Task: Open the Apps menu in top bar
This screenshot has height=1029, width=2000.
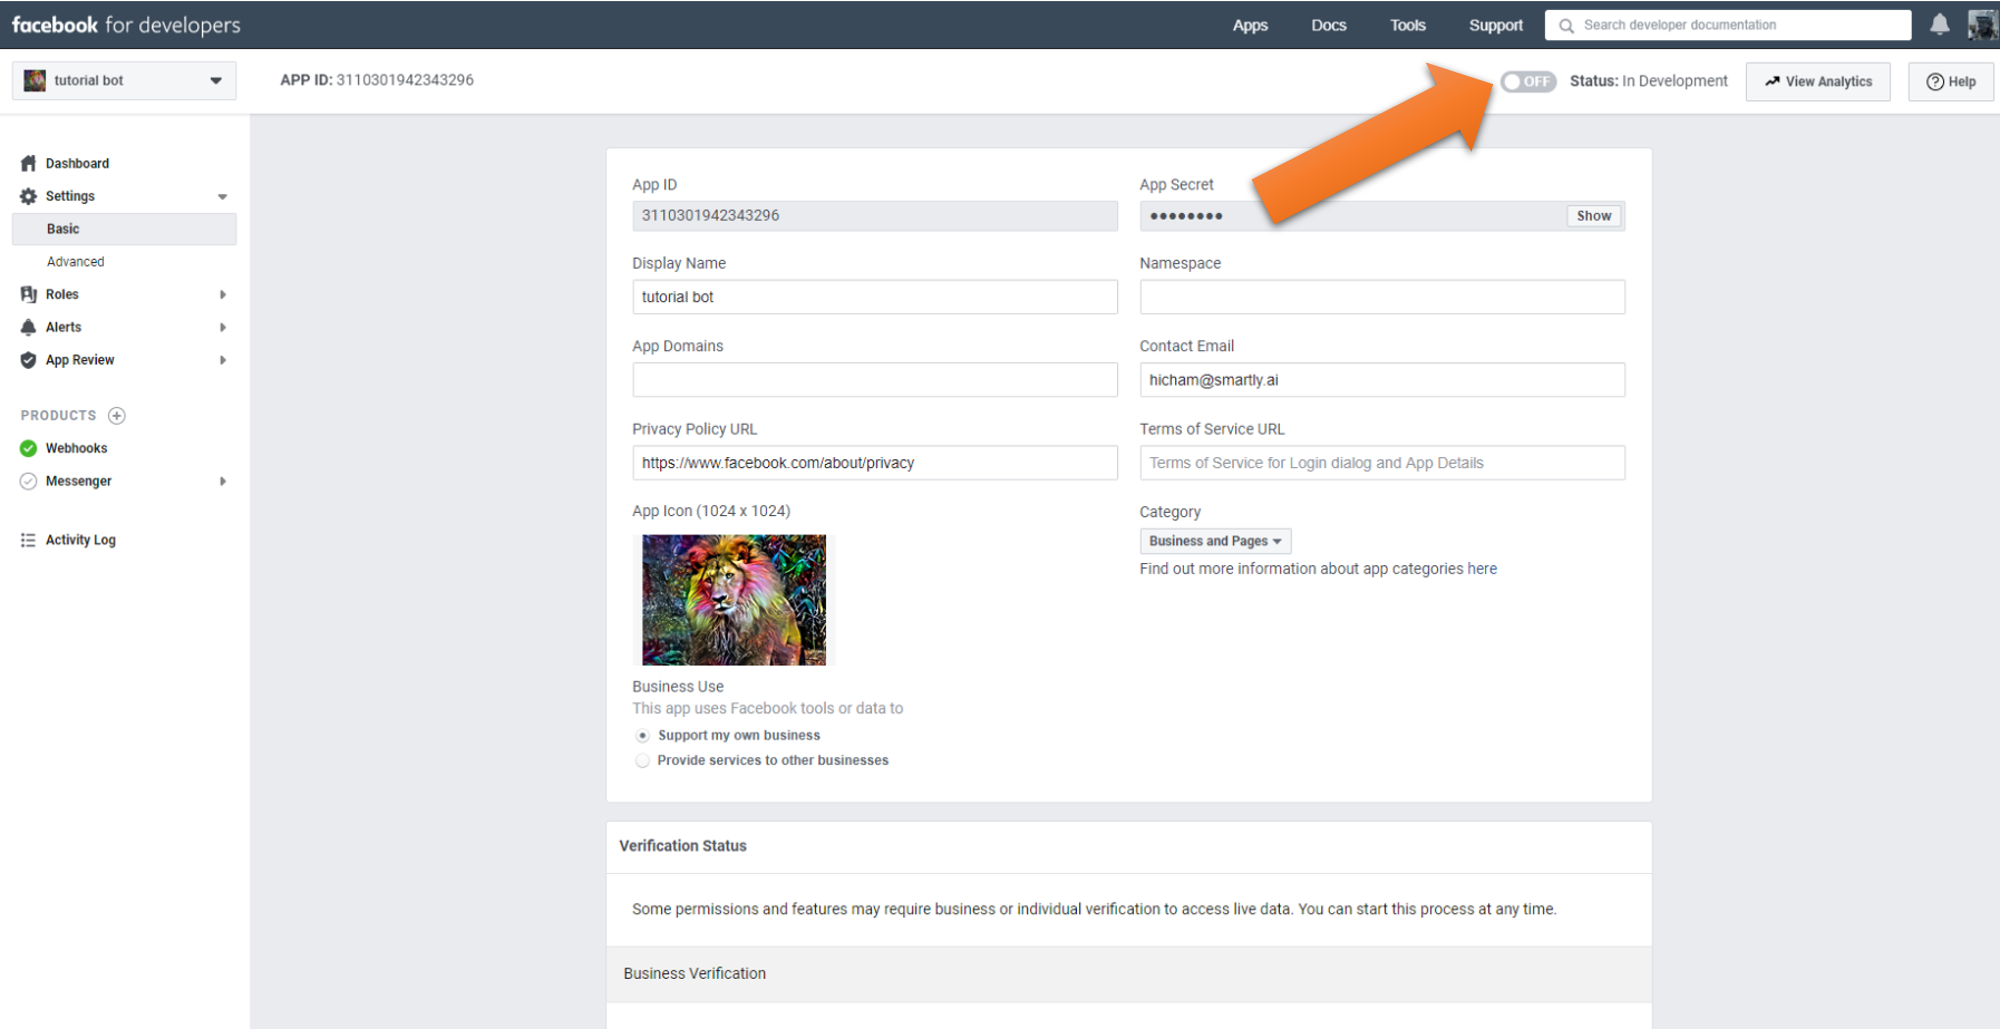Action: click(1250, 25)
